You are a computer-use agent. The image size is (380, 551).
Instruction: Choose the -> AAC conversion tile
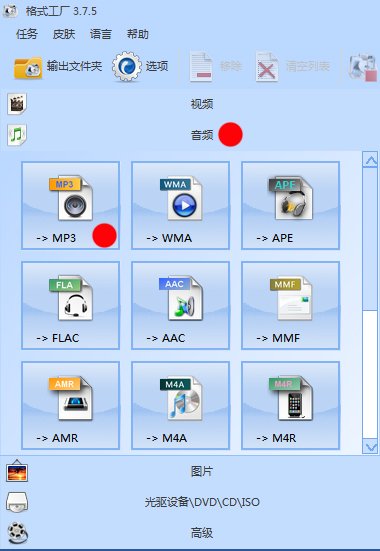[x=181, y=305]
